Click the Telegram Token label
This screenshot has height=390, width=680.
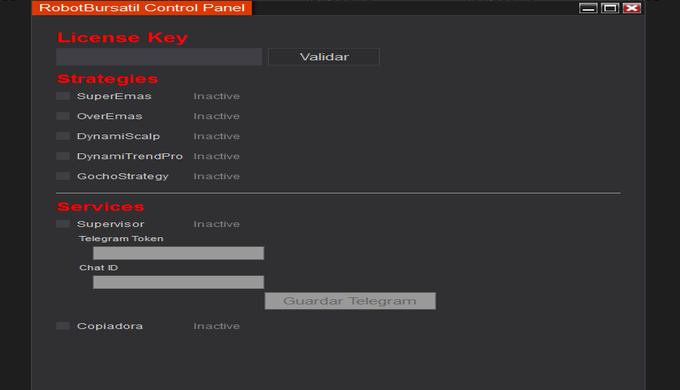tap(121, 239)
